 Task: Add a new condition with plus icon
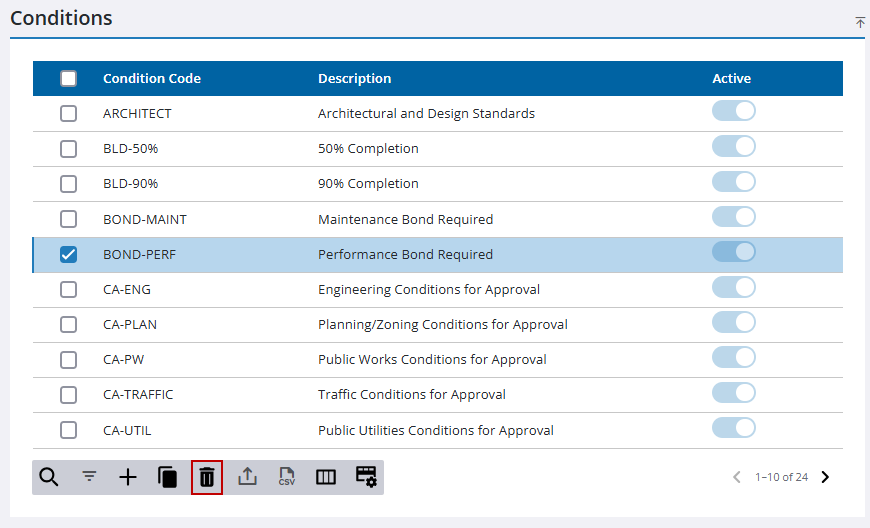pyautogui.click(x=128, y=477)
